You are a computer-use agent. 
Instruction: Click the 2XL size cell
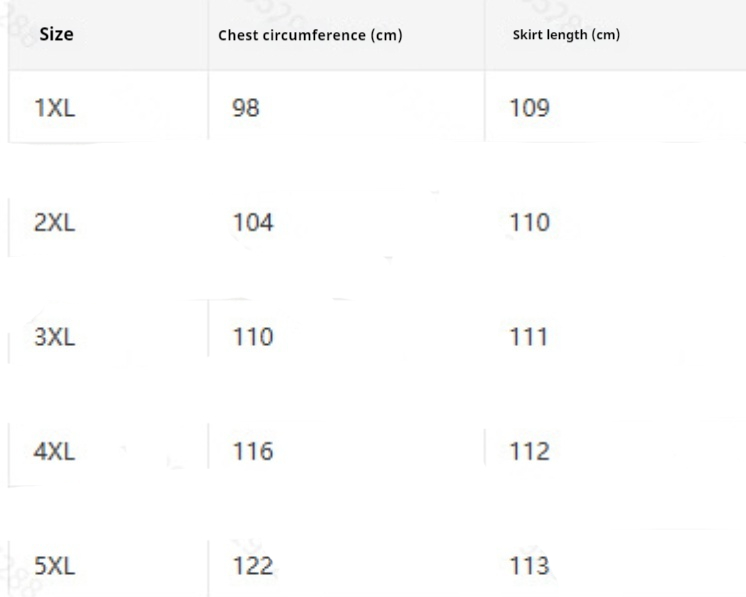tap(54, 223)
